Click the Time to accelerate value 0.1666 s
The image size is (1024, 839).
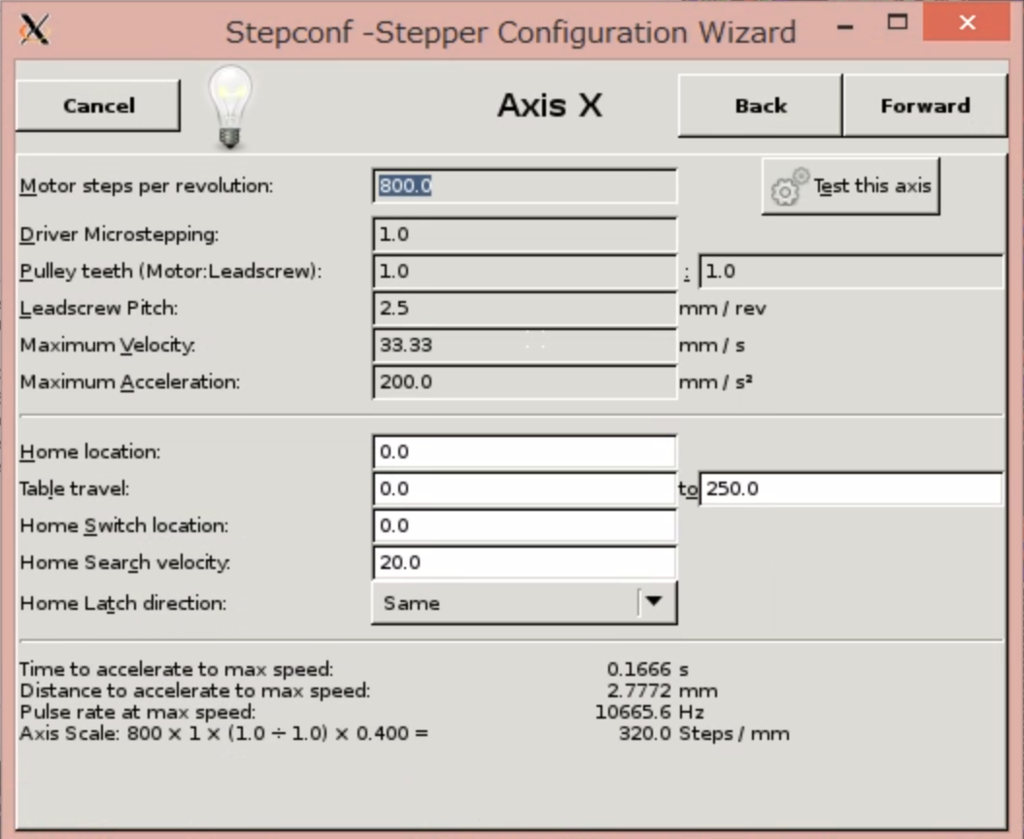[x=647, y=669]
